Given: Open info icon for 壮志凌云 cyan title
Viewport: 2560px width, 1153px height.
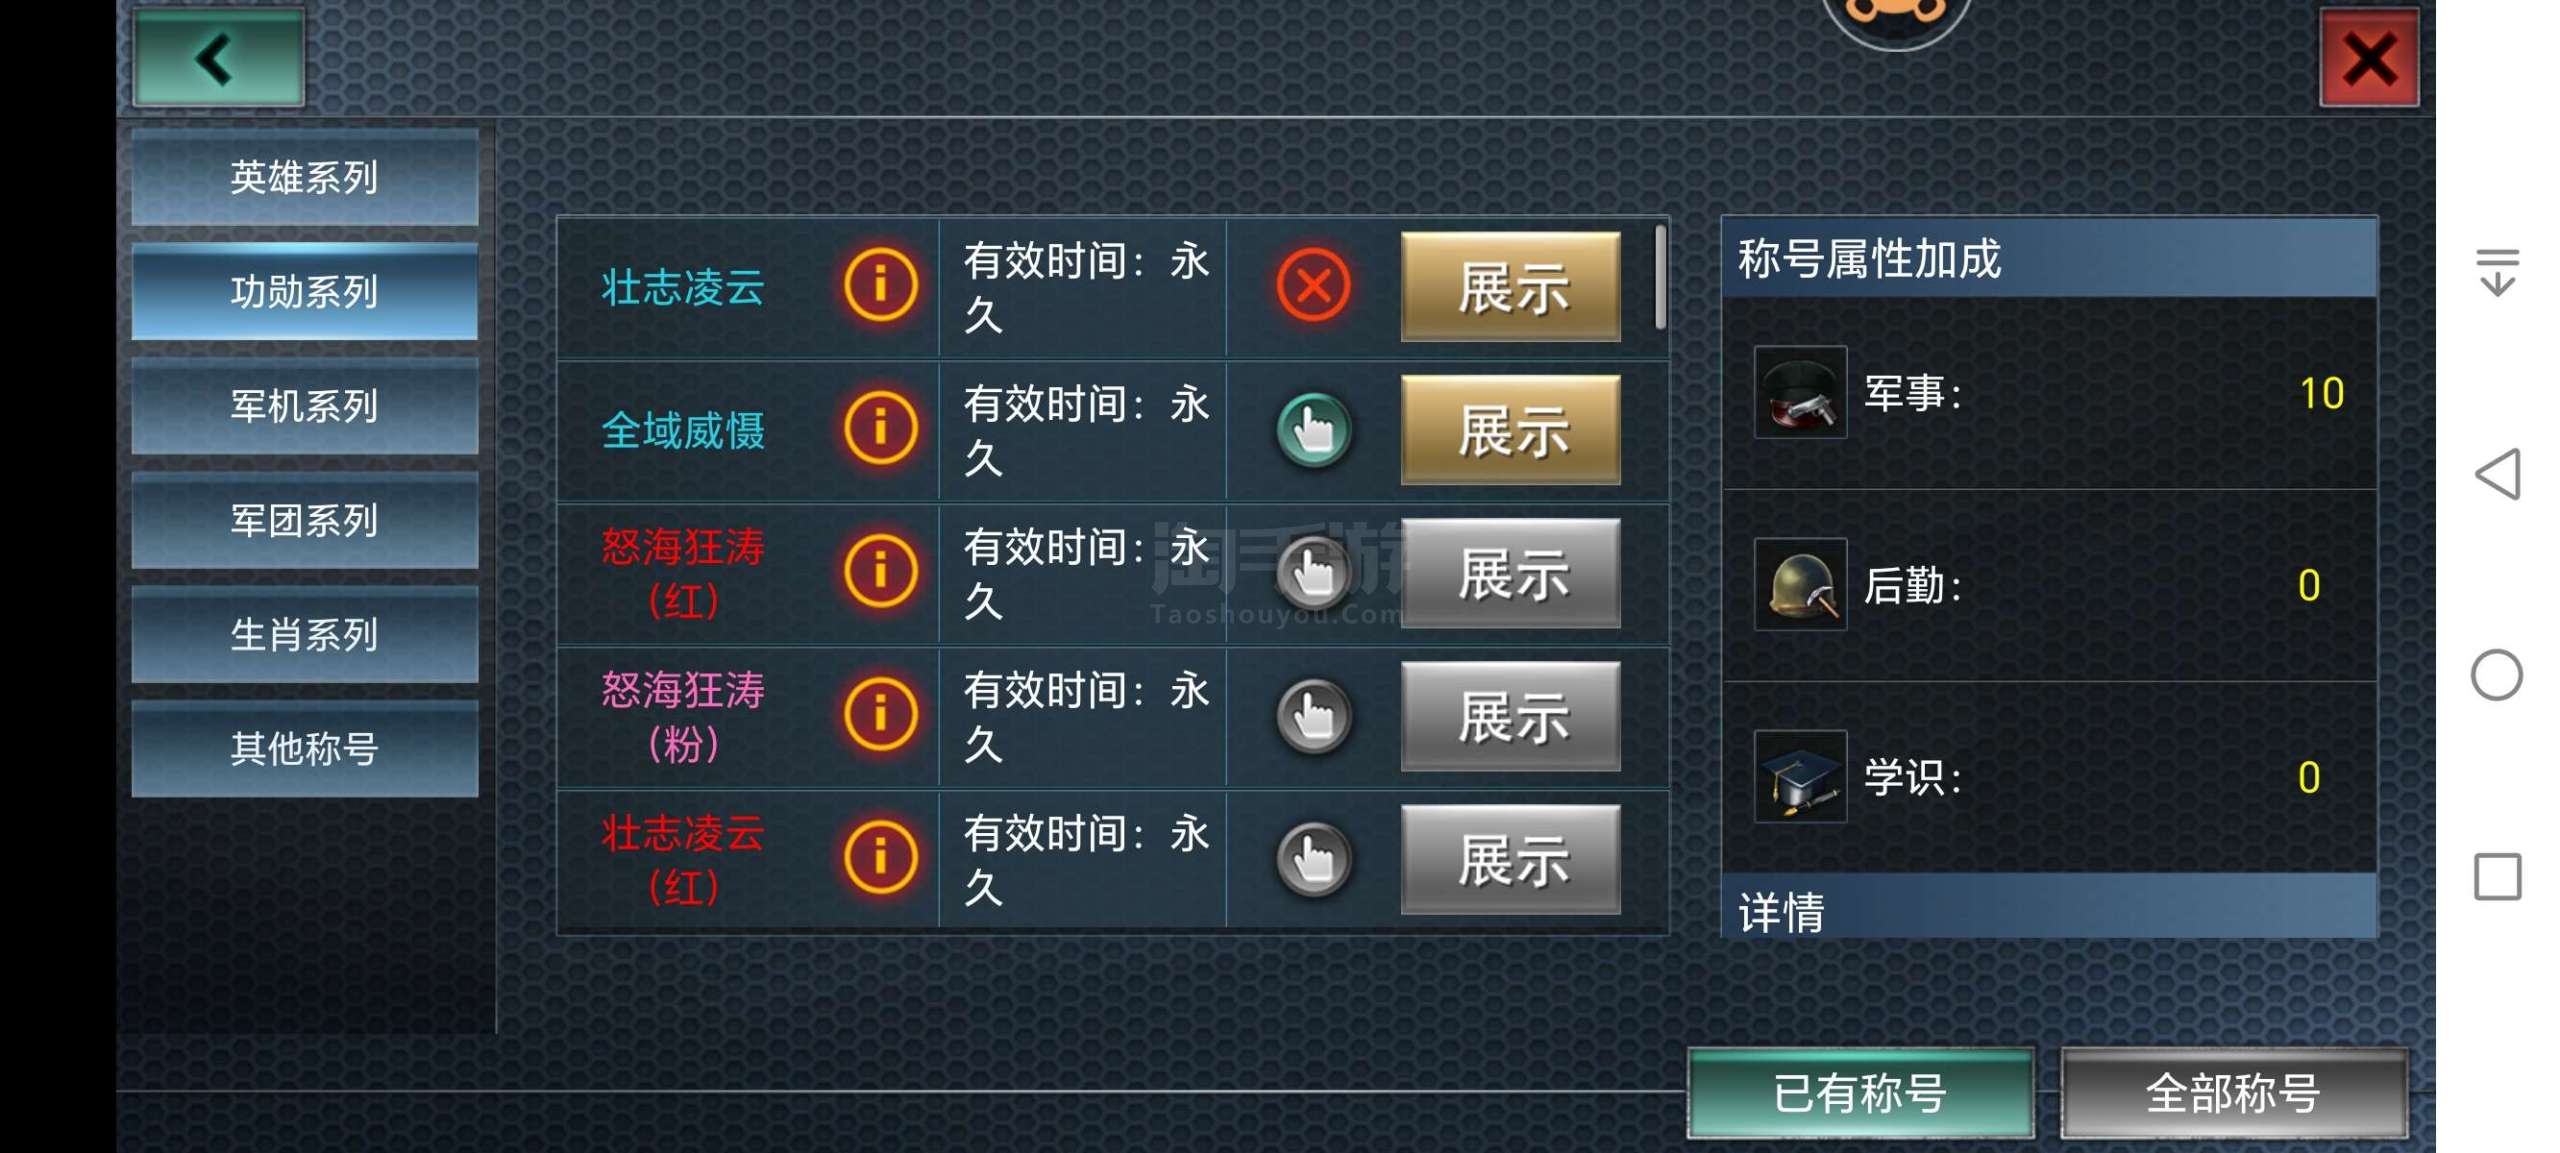Looking at the screenshot, I should coord(880,287).
